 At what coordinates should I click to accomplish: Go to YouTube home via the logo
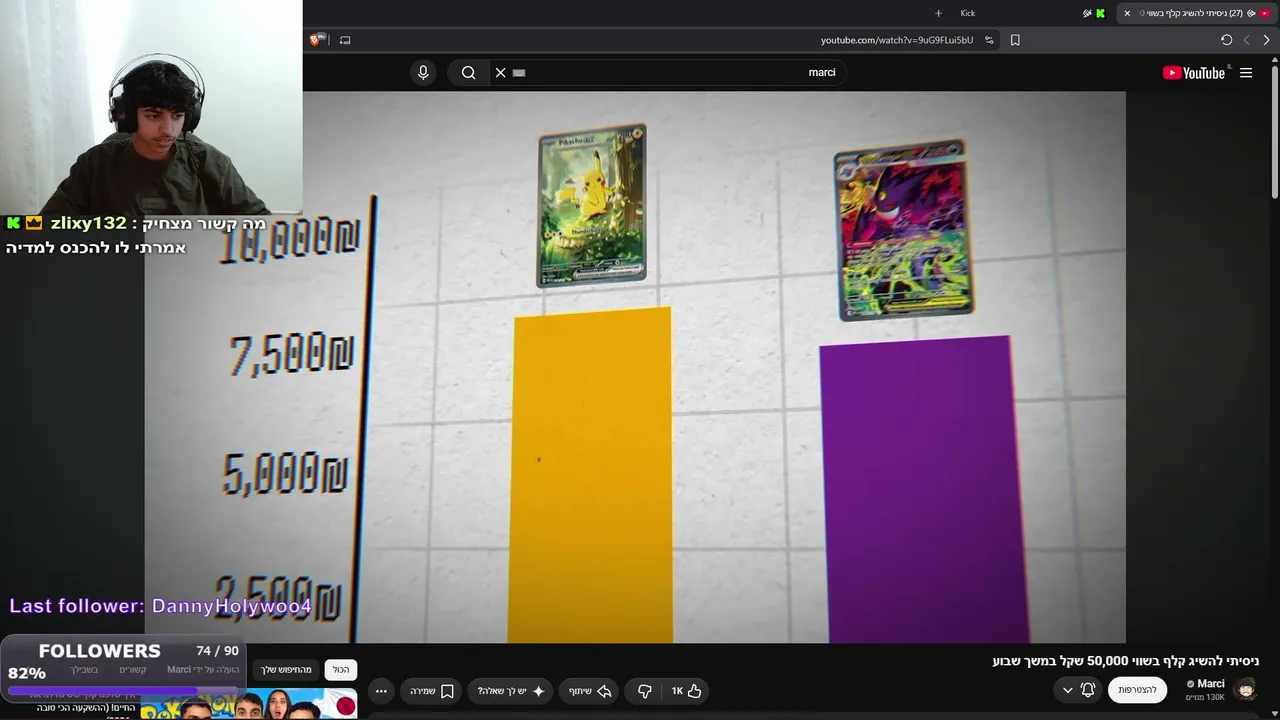coord(1194,73)
